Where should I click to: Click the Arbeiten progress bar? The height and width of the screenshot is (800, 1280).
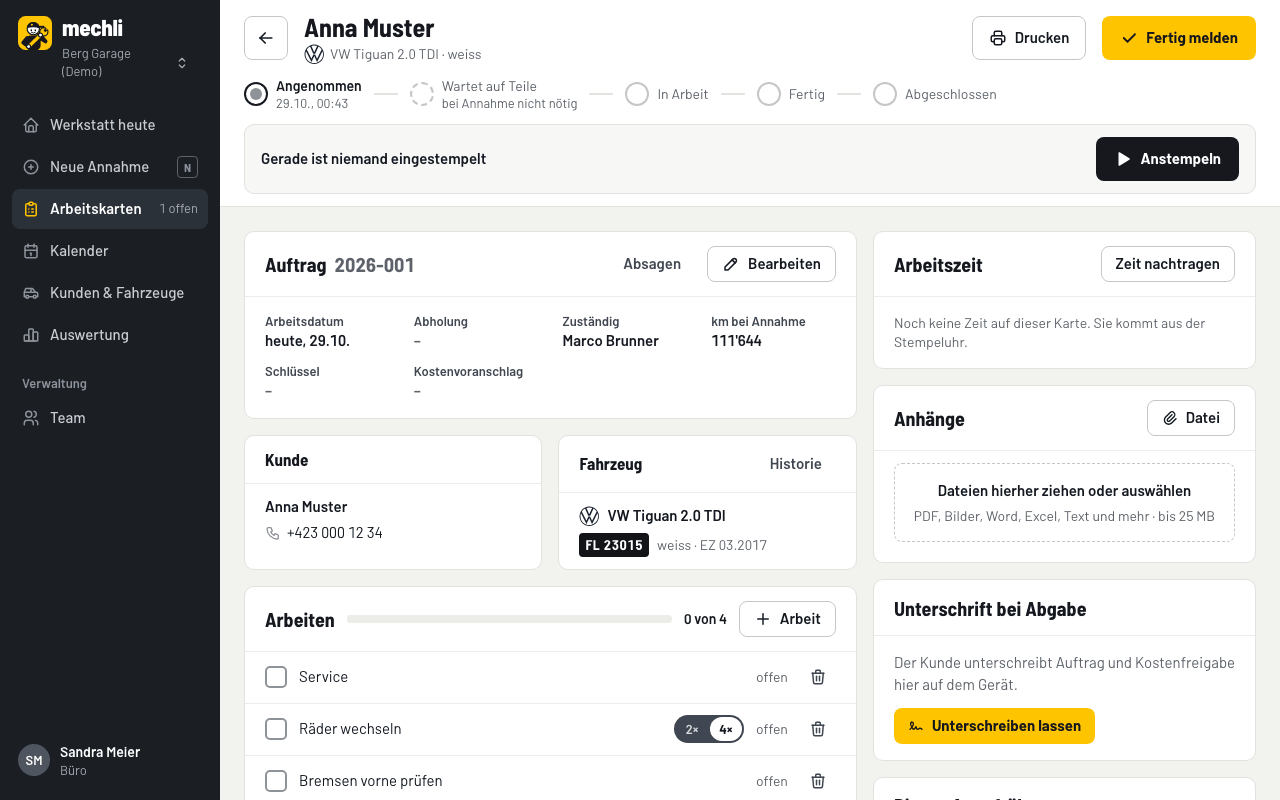coord(509,619)
